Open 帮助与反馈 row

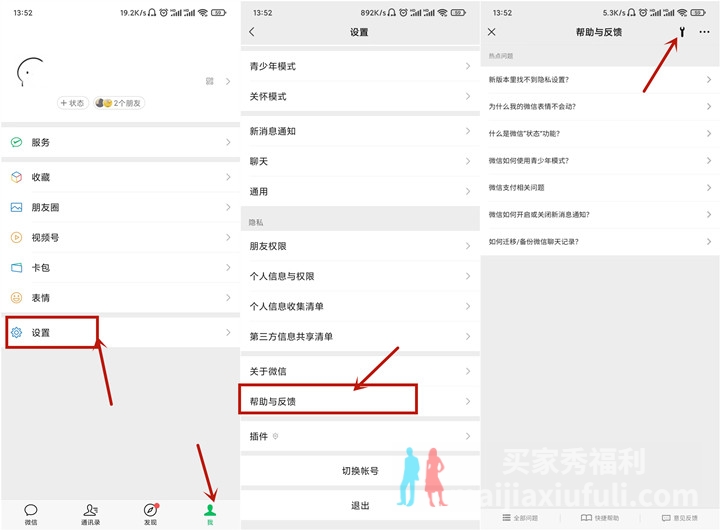(x=360, y=401)
